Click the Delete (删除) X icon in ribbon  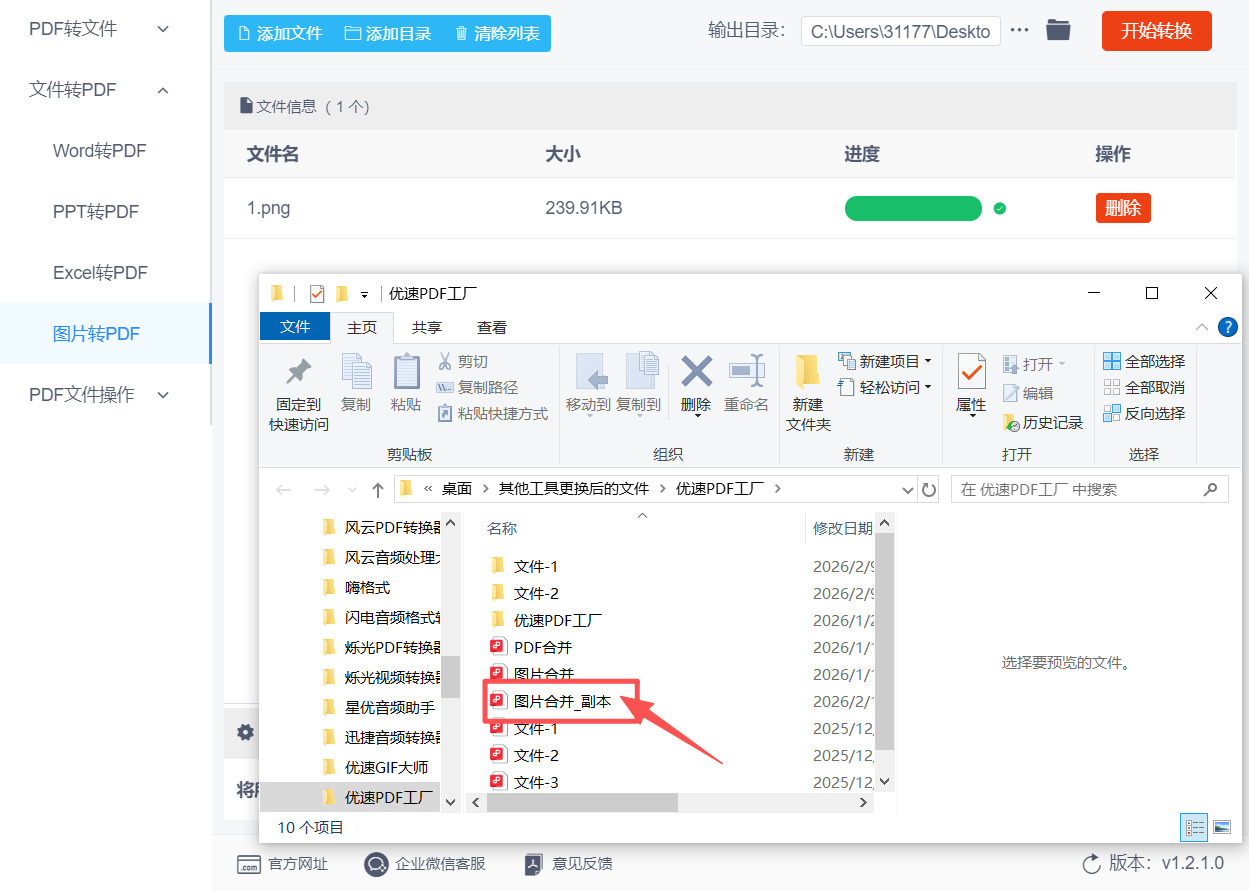click(x=696, y=373)
